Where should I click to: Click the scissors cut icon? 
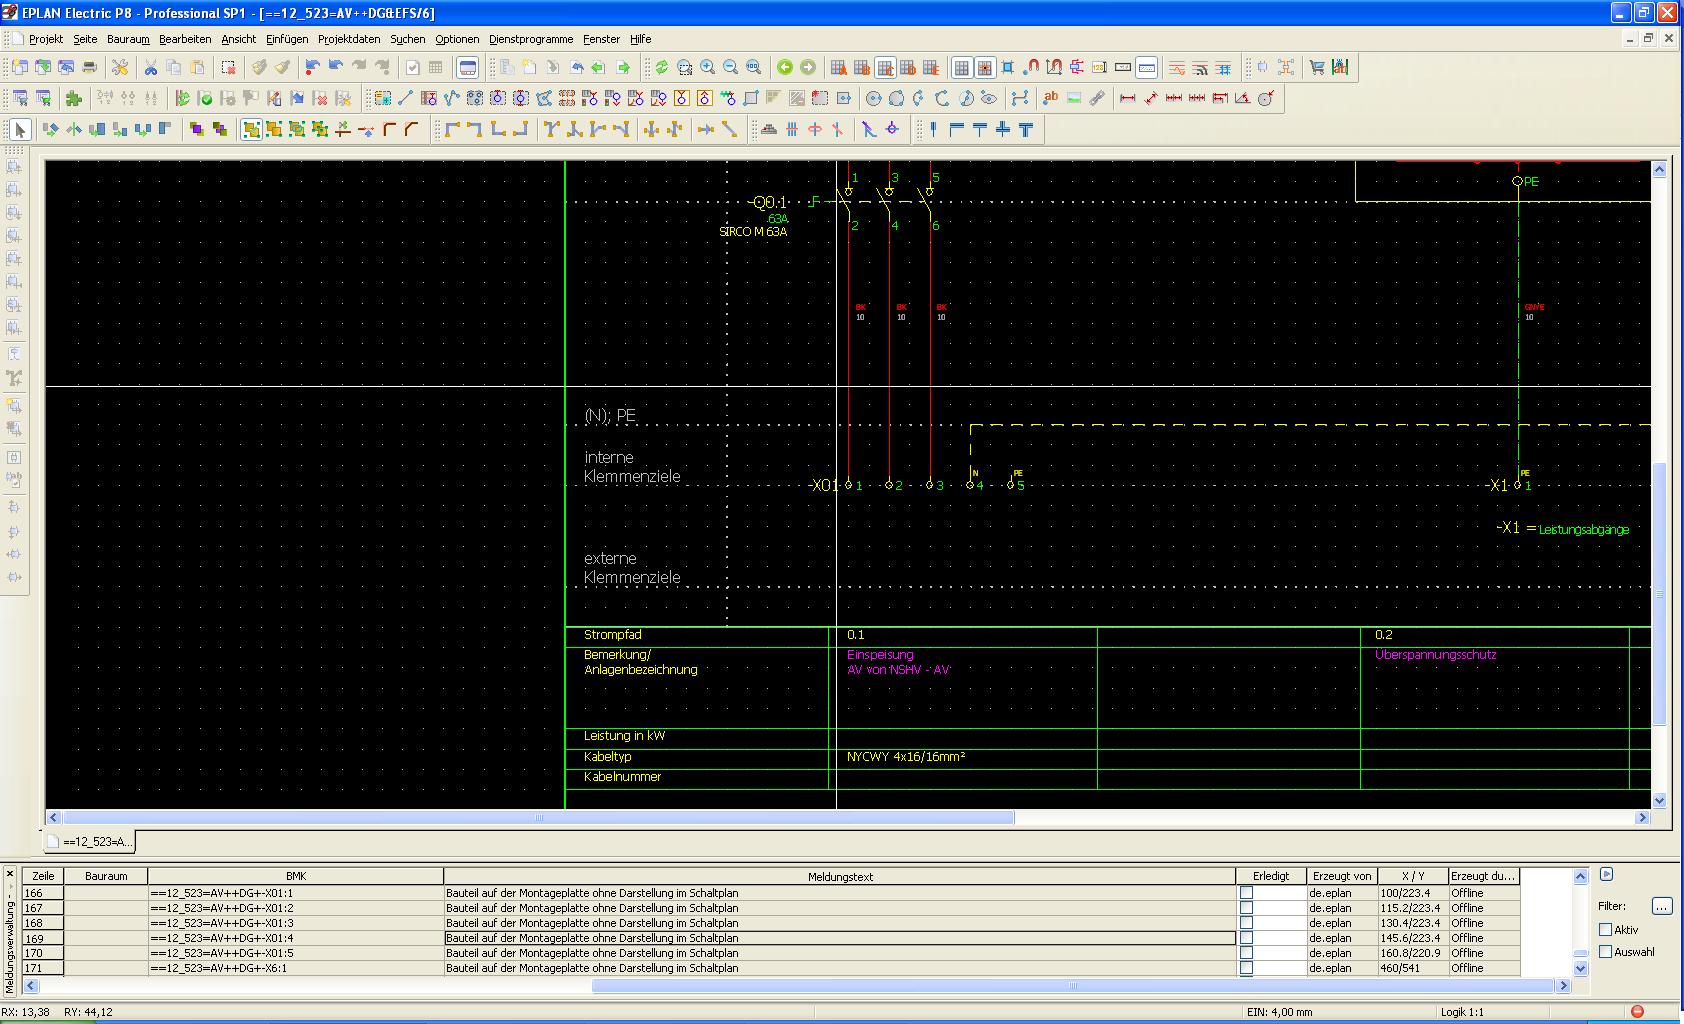tap(150, 67)
